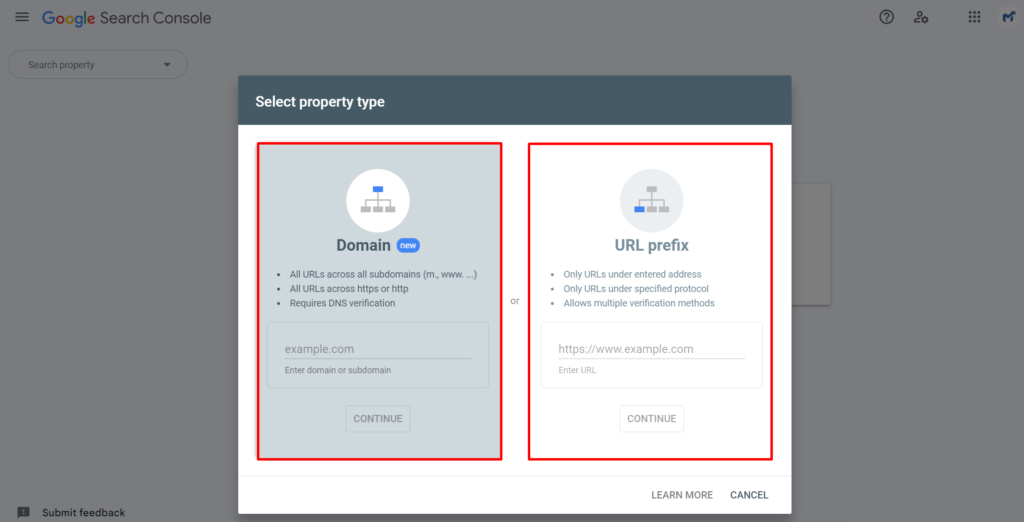The image size is (1024, 522).
Task: Click the 'Select property type' dialog title
Action: point(320,102)
